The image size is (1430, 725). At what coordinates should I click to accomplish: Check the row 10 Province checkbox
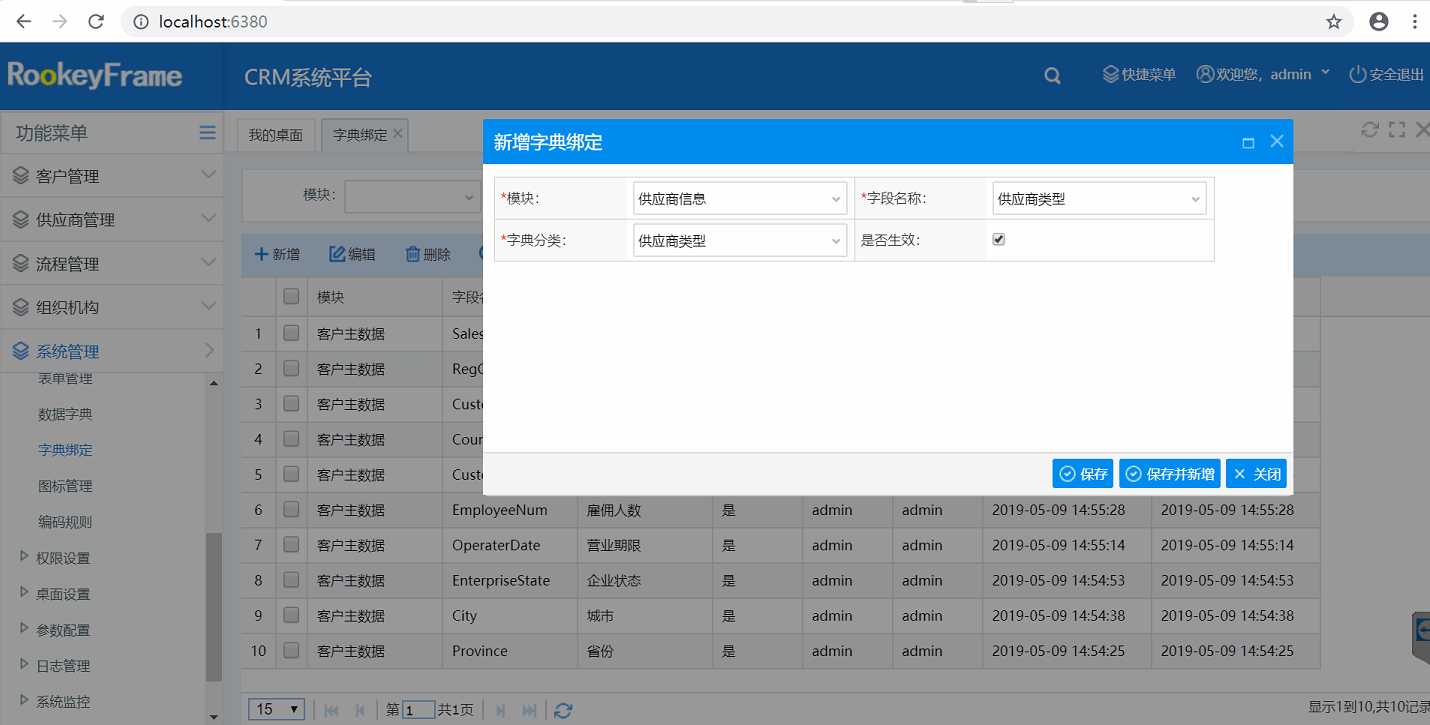[291, 650]
